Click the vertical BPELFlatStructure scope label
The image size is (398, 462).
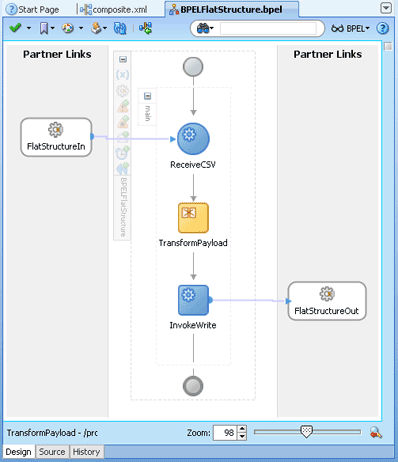coord(123,207)
